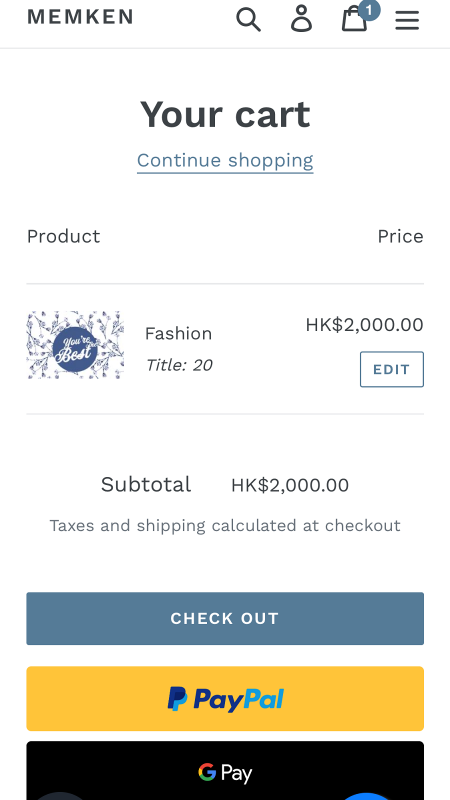450x800 pixels.
Task: Follow the Continue shopping link
Action: 225,160
